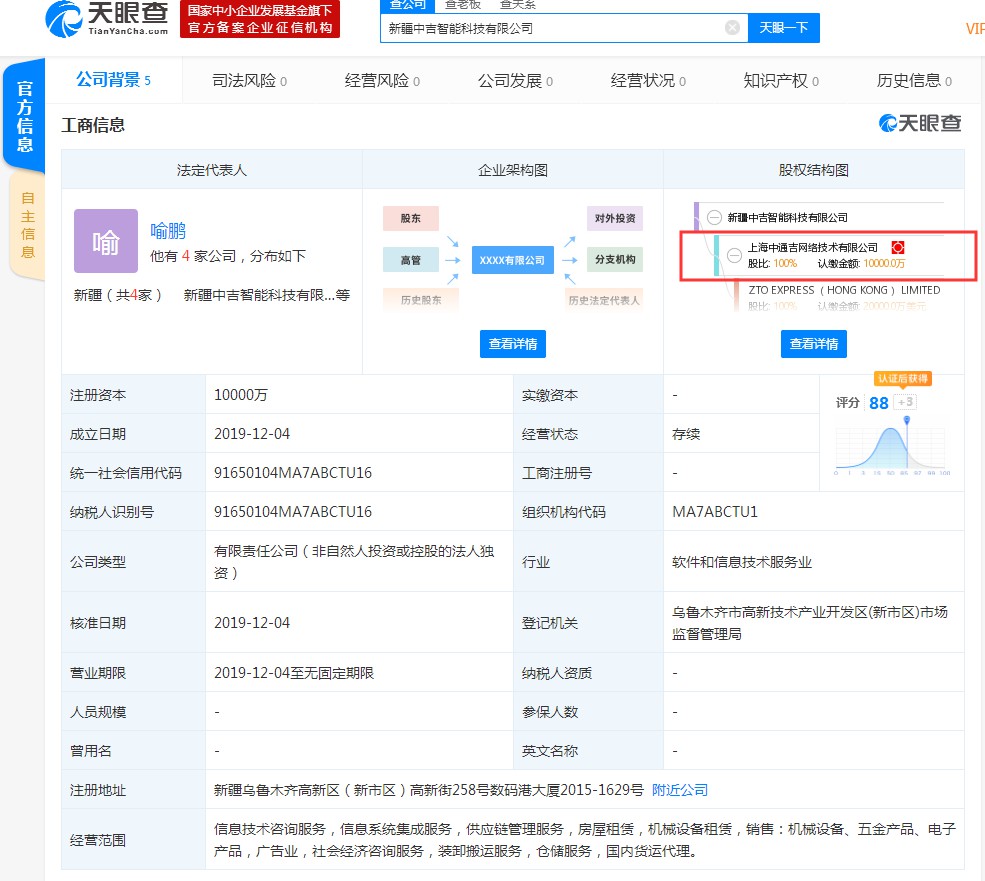Viewport: 985px width, 881px height.
Task: Switch to the 司法风险 tab
Action: 249,81
